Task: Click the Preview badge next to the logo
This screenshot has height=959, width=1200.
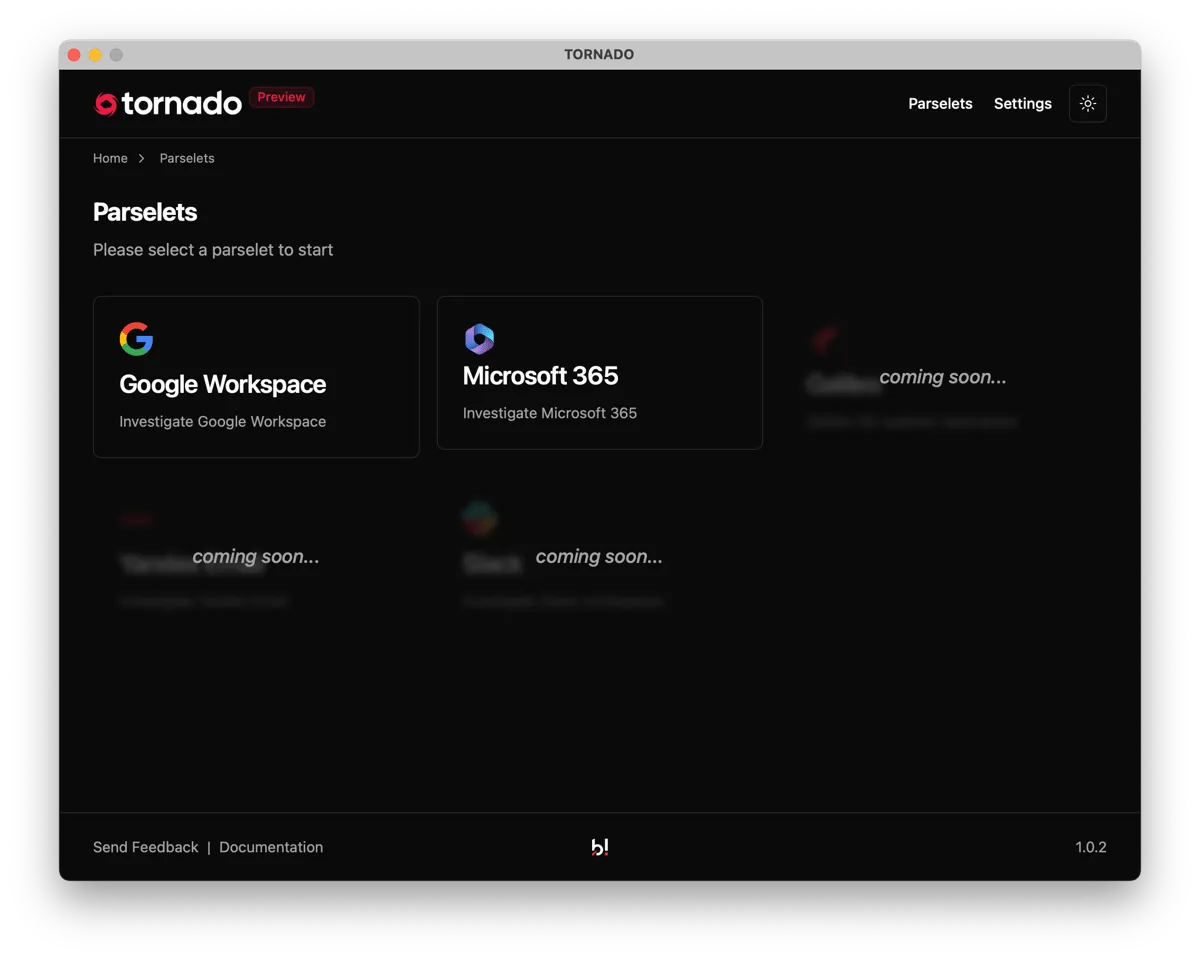Action: 281,96
